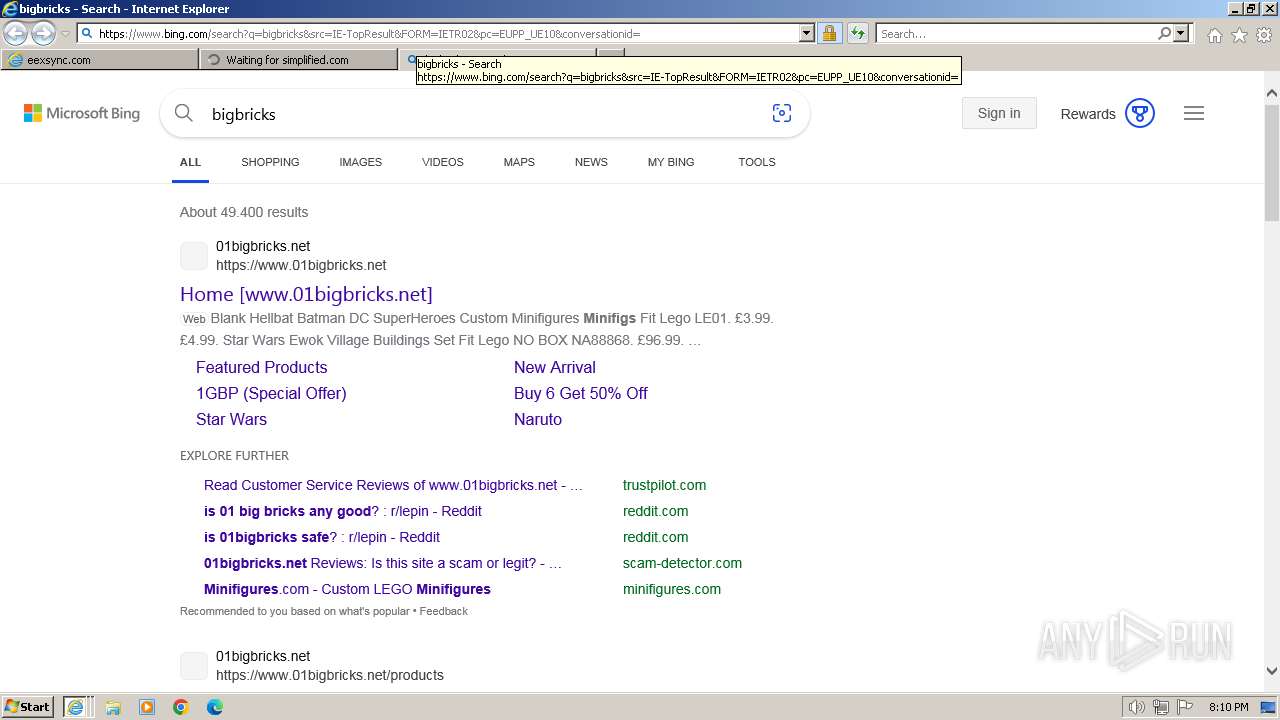Open the Featured Products sitelink
Screen dimensions: 1280x720
(262, 367)
